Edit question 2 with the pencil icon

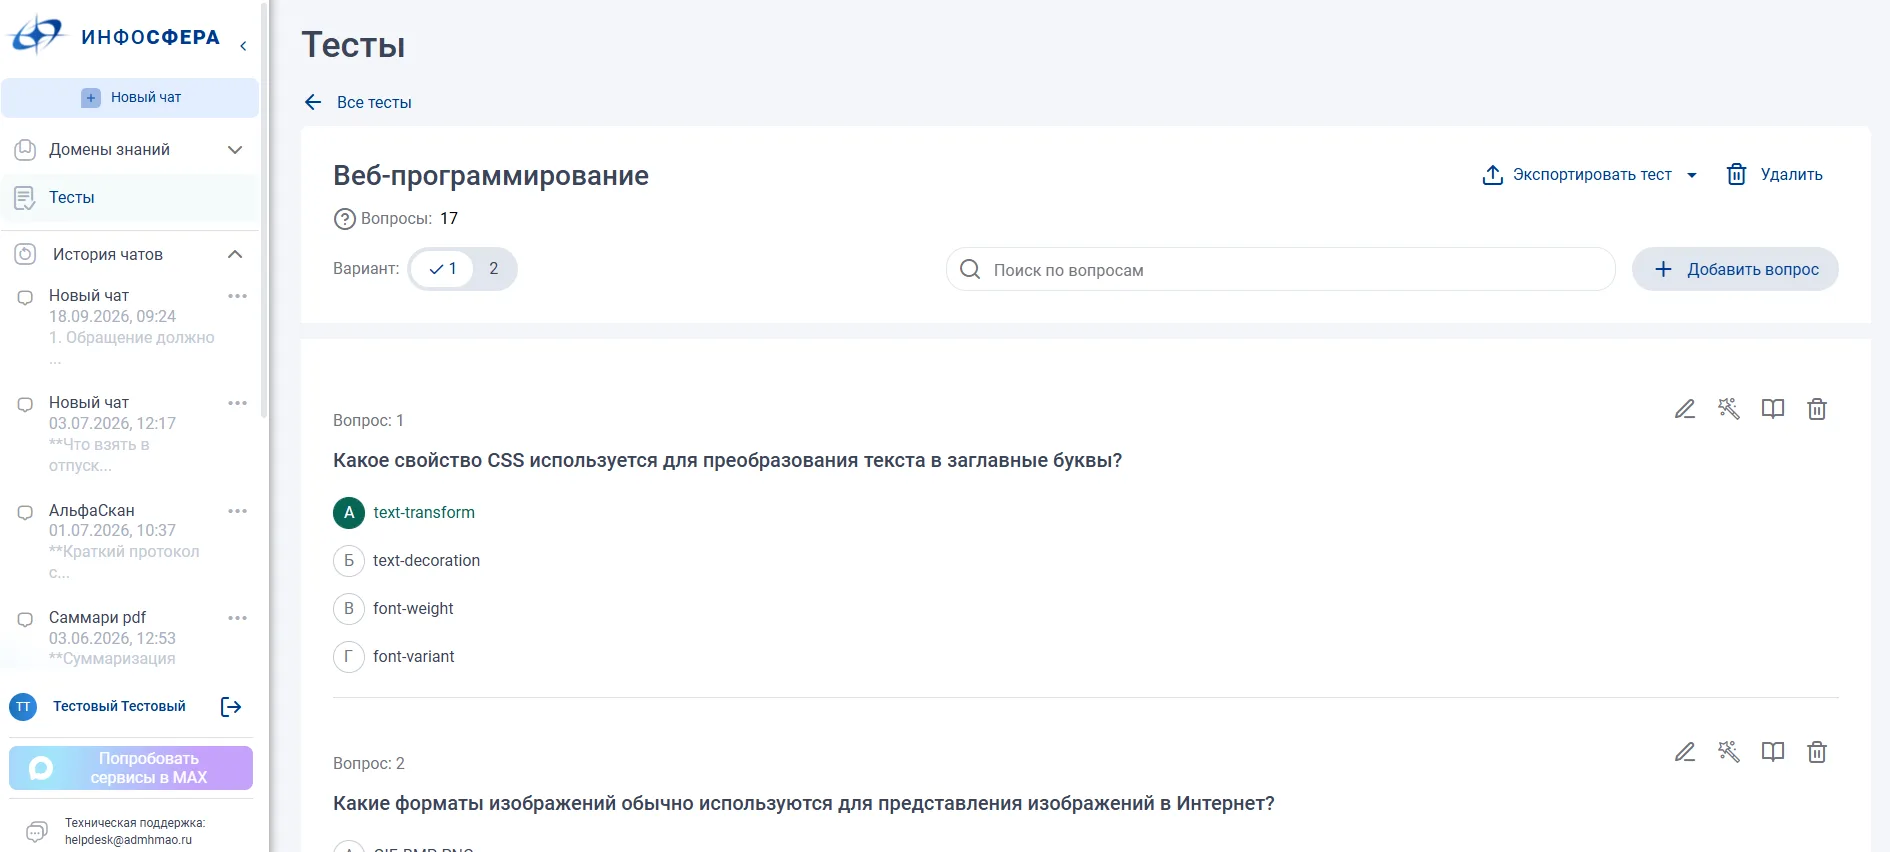[x=1685, y=752]
